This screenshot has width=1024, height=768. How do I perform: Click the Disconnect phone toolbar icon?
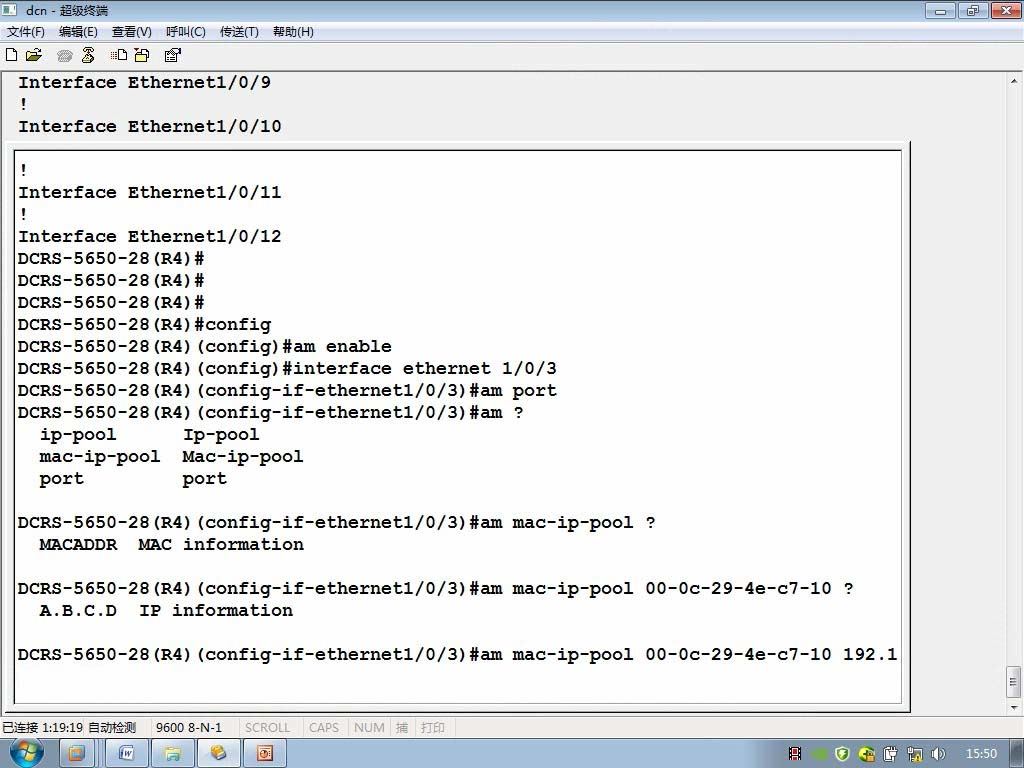pos(88,56)
